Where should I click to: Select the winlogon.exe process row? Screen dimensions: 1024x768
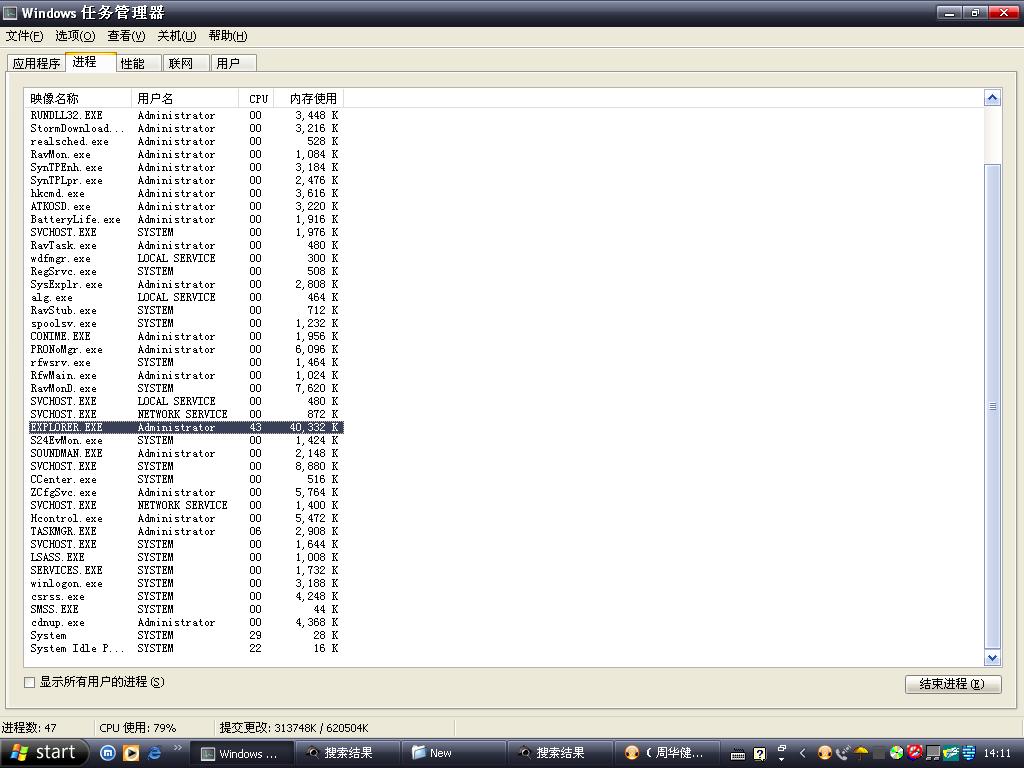[185, 583]
